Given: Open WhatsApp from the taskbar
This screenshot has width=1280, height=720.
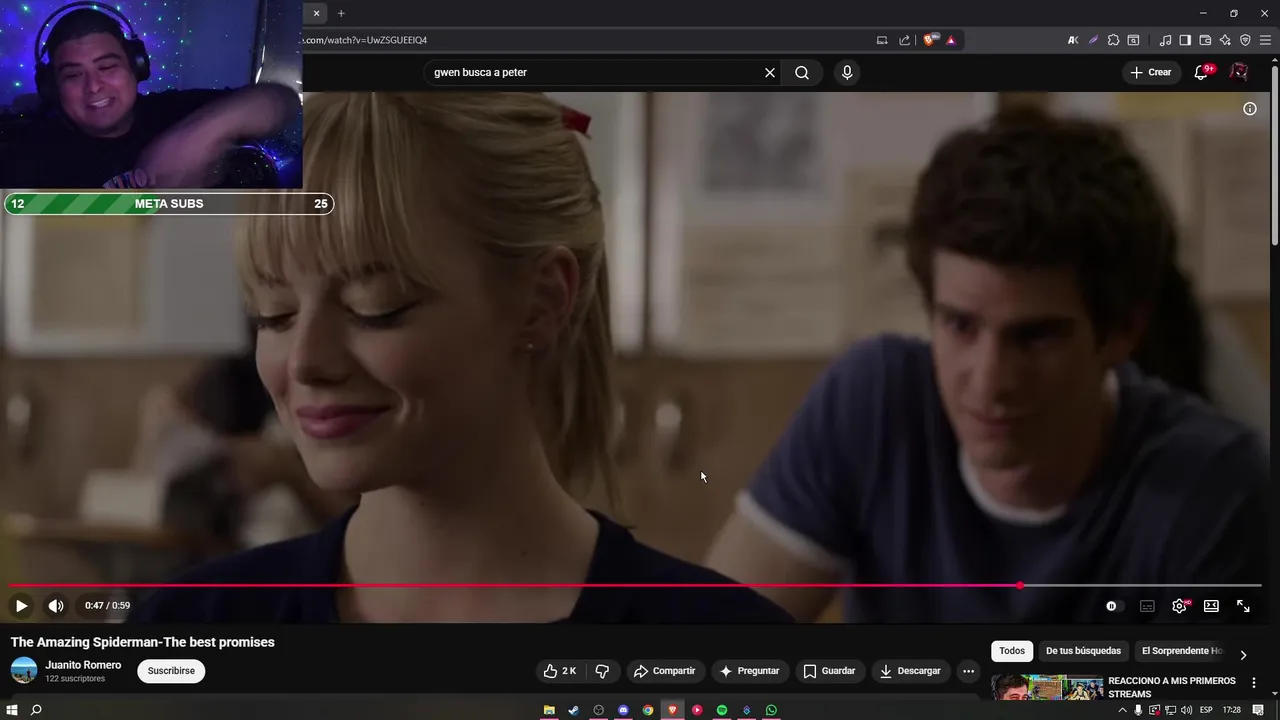Looking at the screenshot, I should pos(771,710).
